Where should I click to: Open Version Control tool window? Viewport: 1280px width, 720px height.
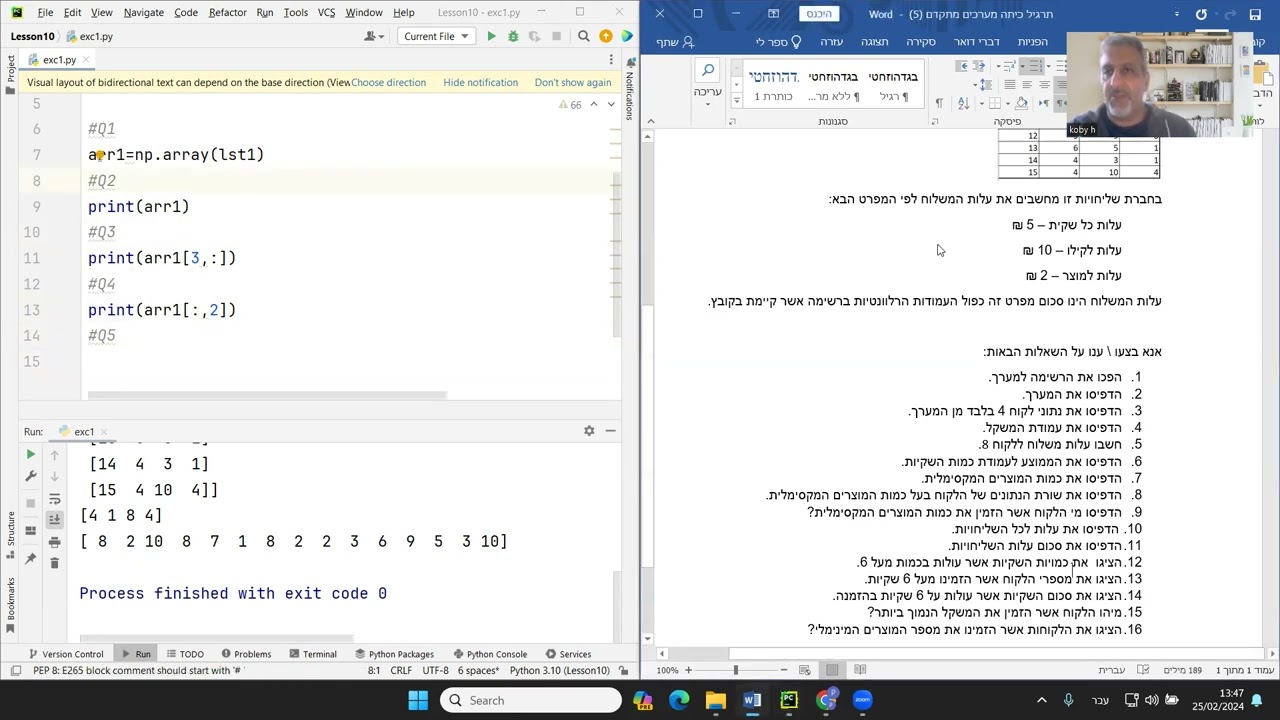65,654
